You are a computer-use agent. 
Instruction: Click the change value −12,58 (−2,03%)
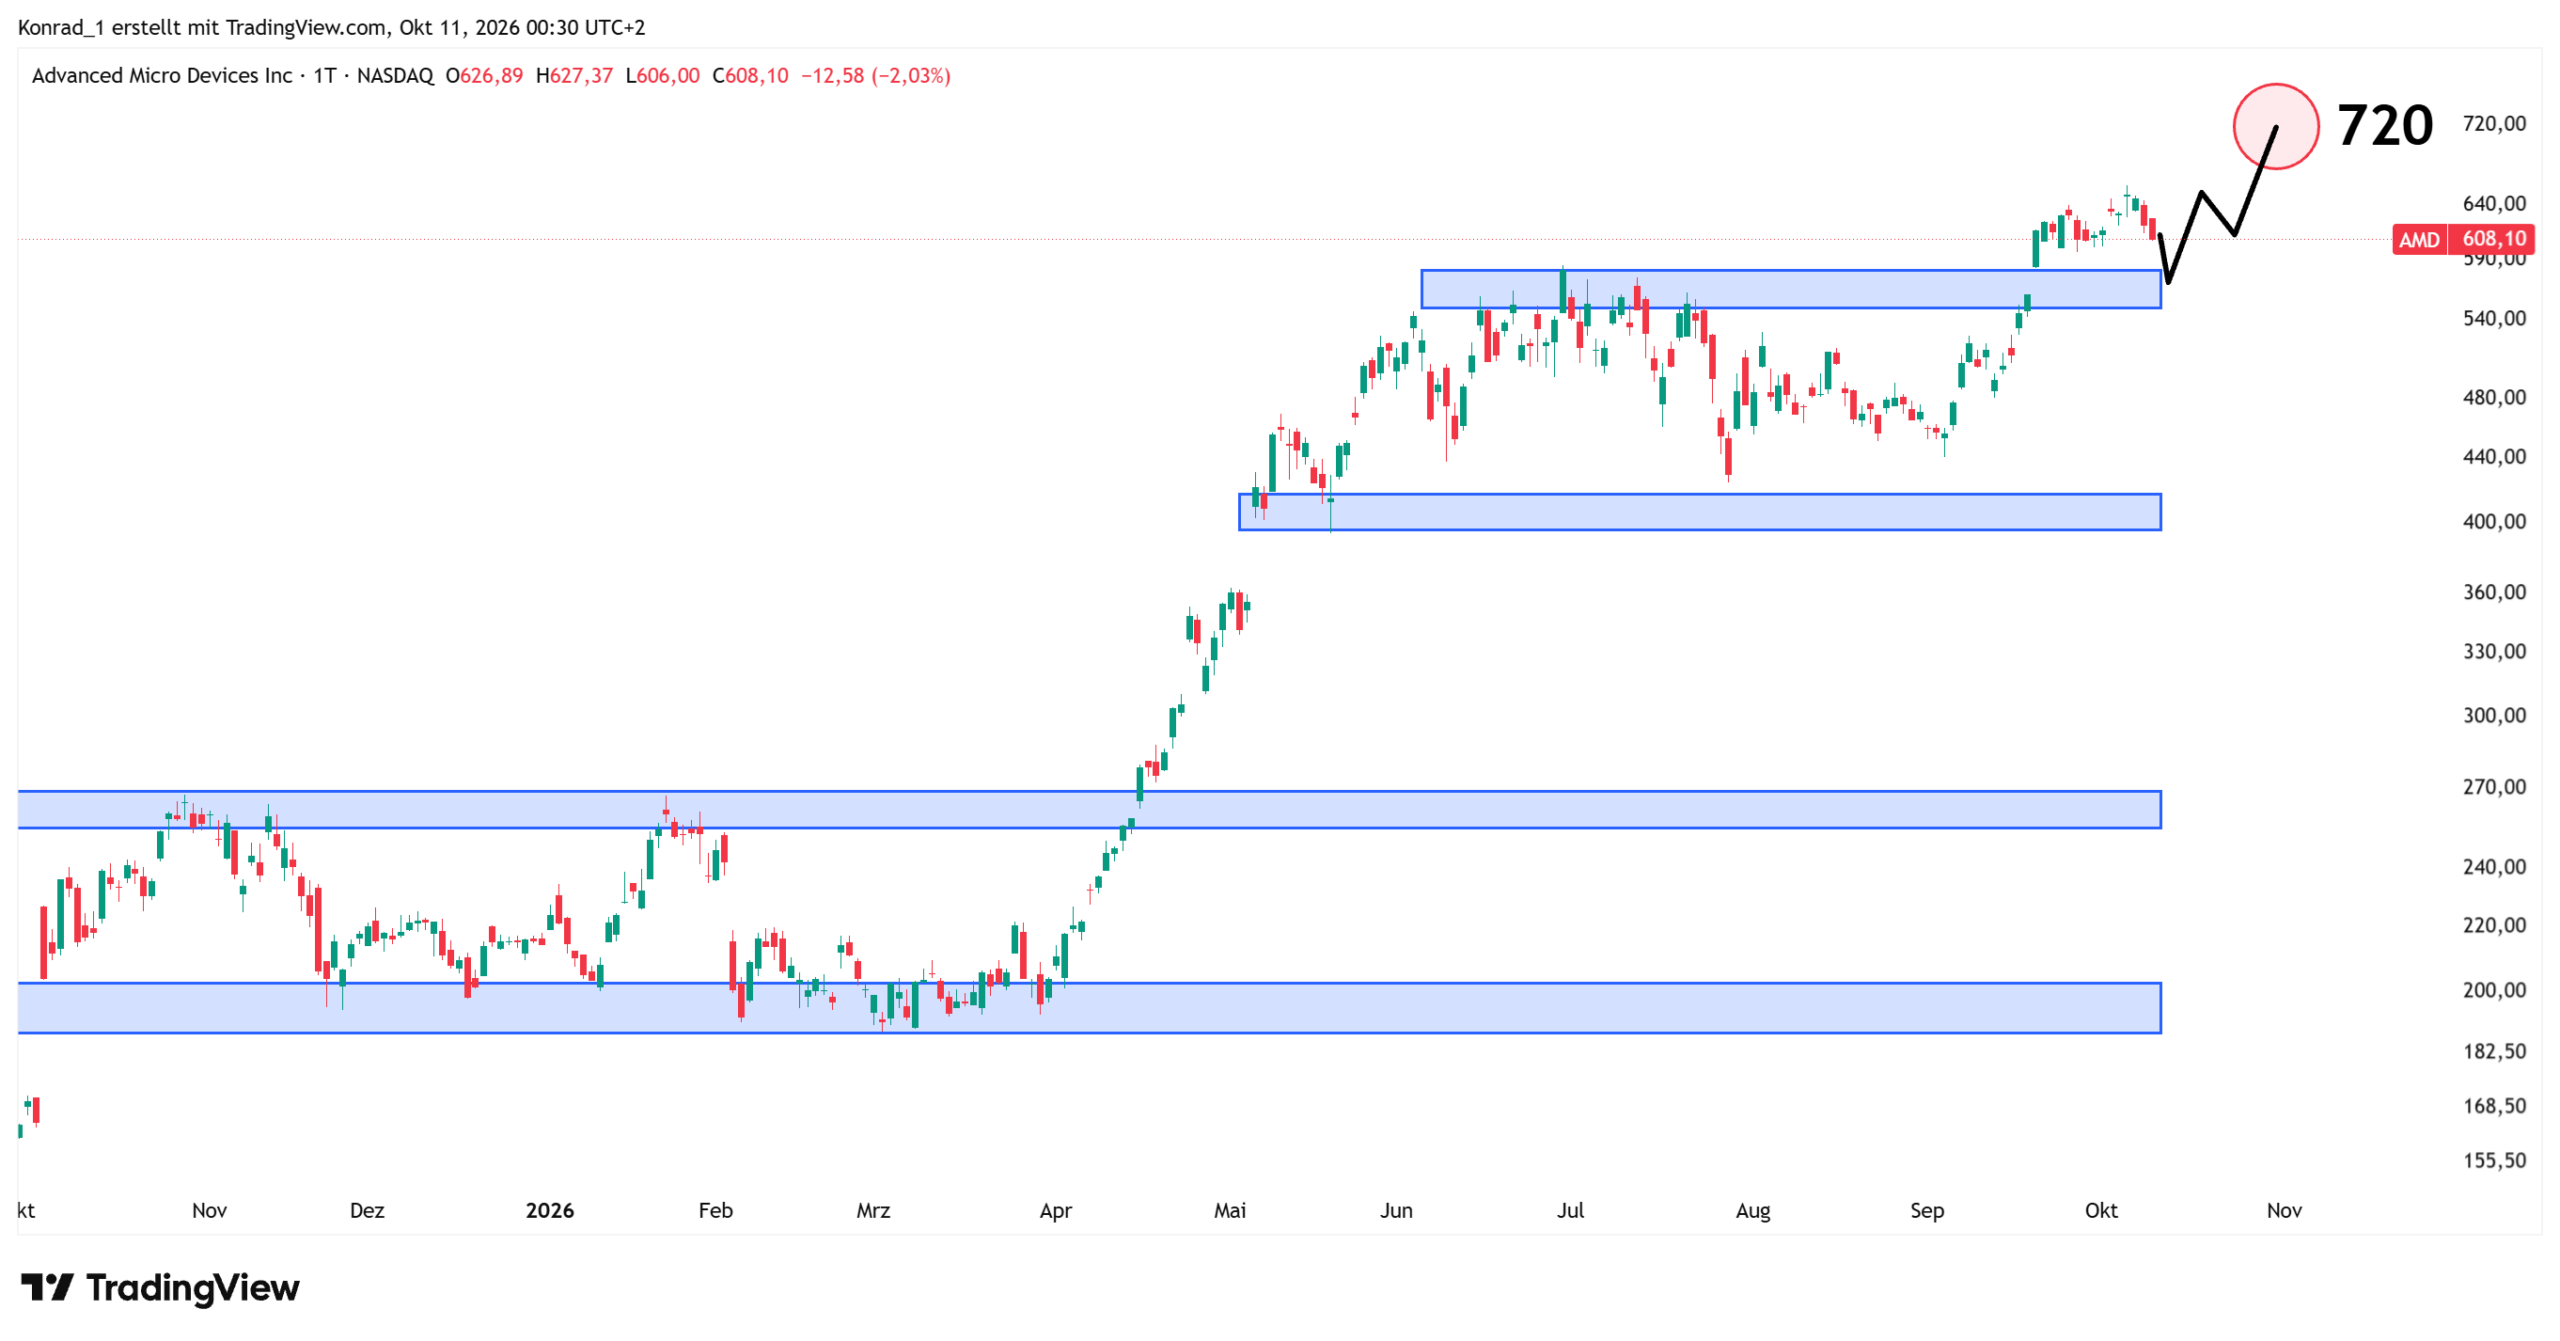(x=876, y=76)
